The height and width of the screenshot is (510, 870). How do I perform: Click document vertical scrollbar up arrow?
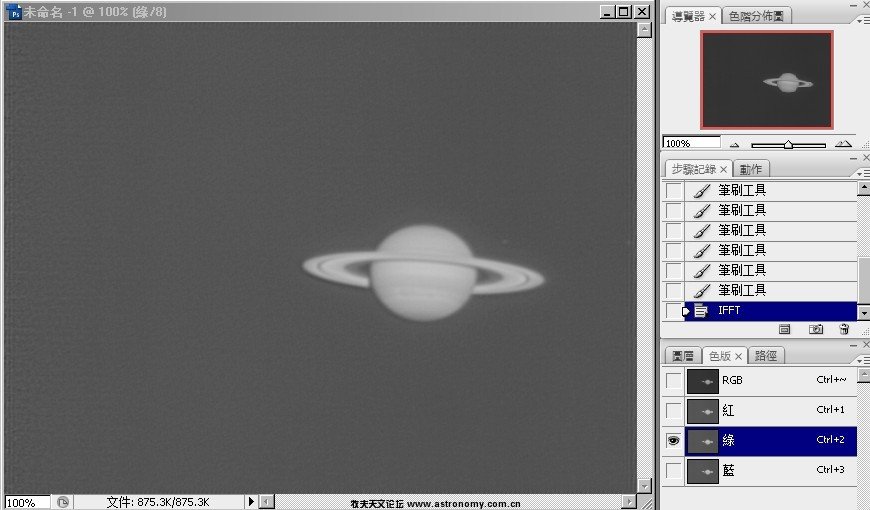(644, 29)
